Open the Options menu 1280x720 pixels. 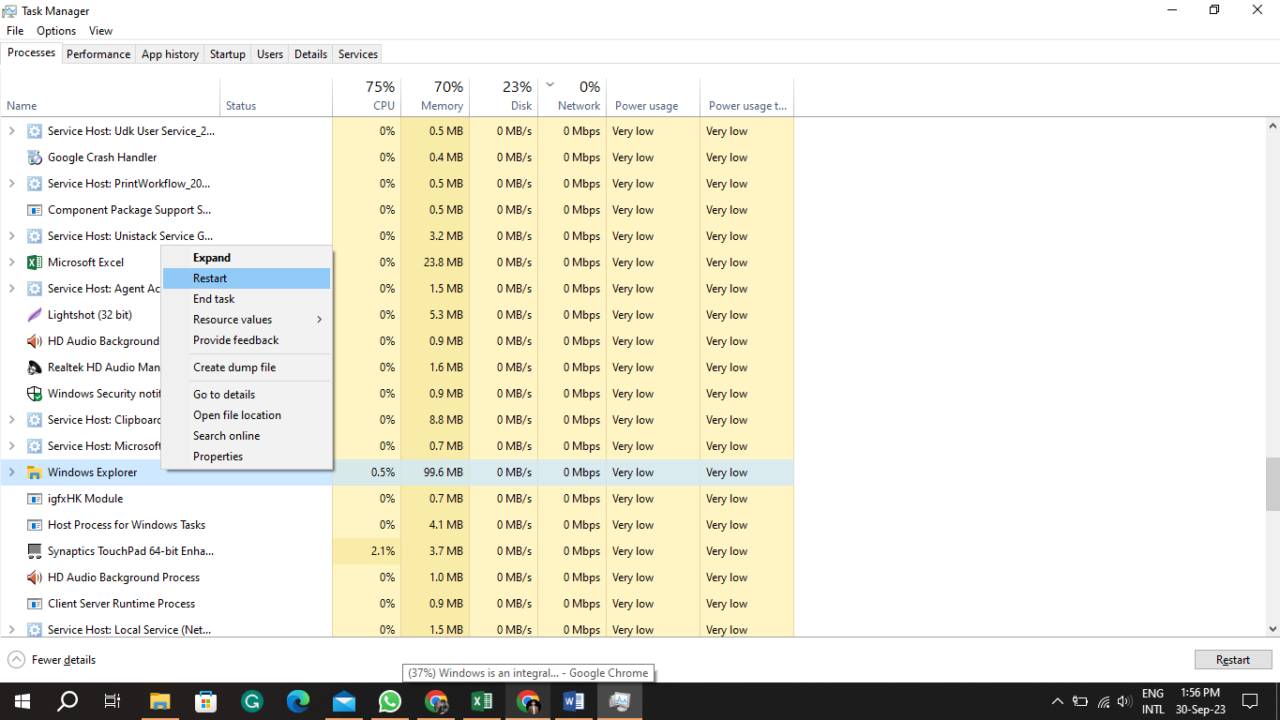point(56,30)
